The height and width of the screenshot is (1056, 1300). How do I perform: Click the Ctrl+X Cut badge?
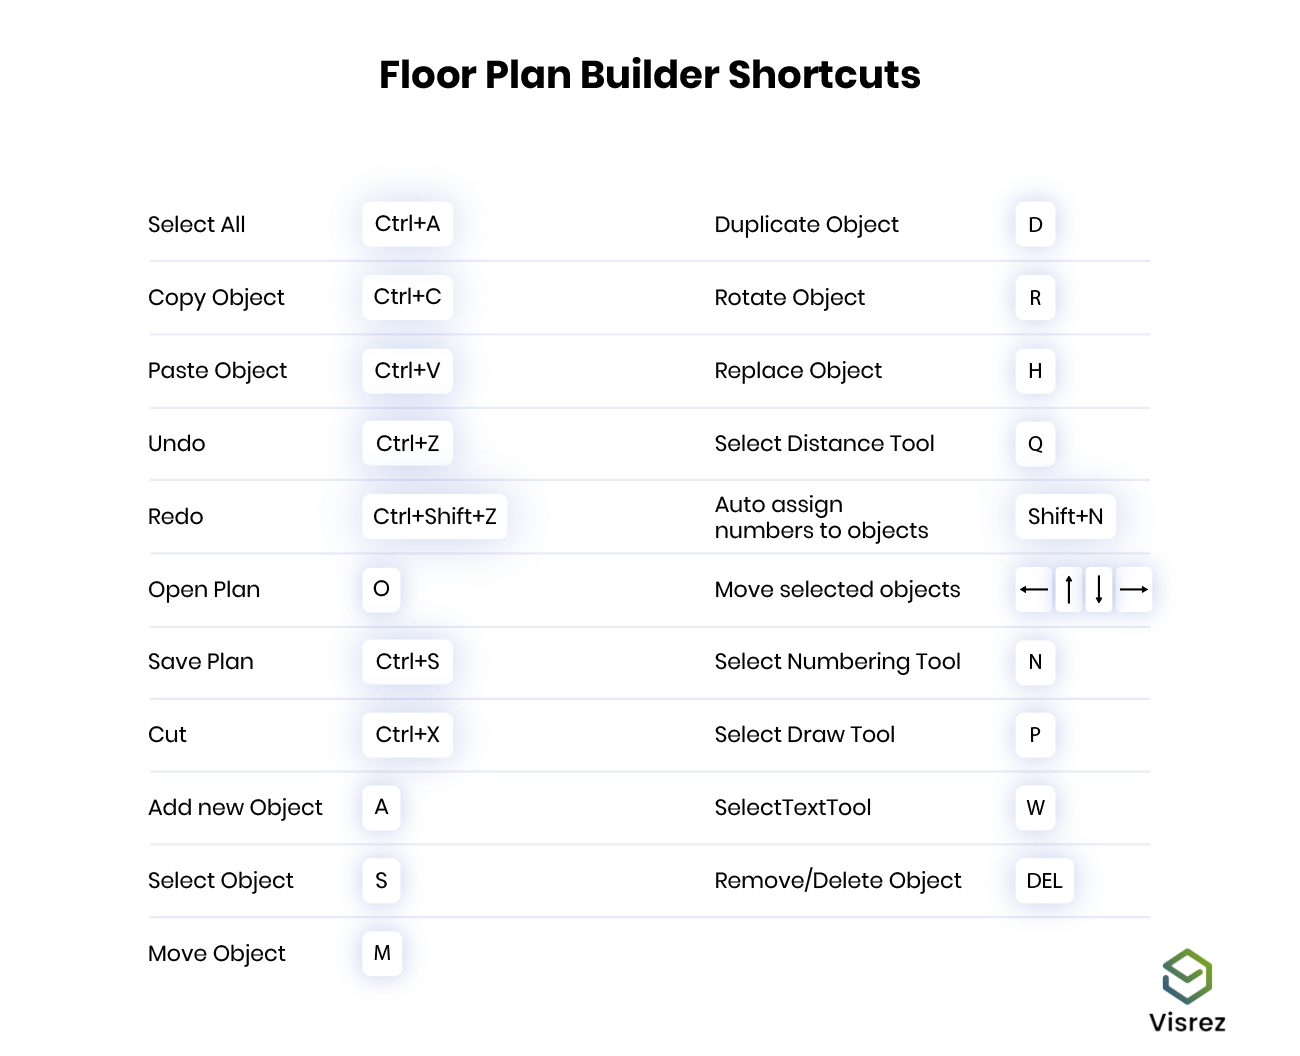pyautogui.click(x=407, y=735)
